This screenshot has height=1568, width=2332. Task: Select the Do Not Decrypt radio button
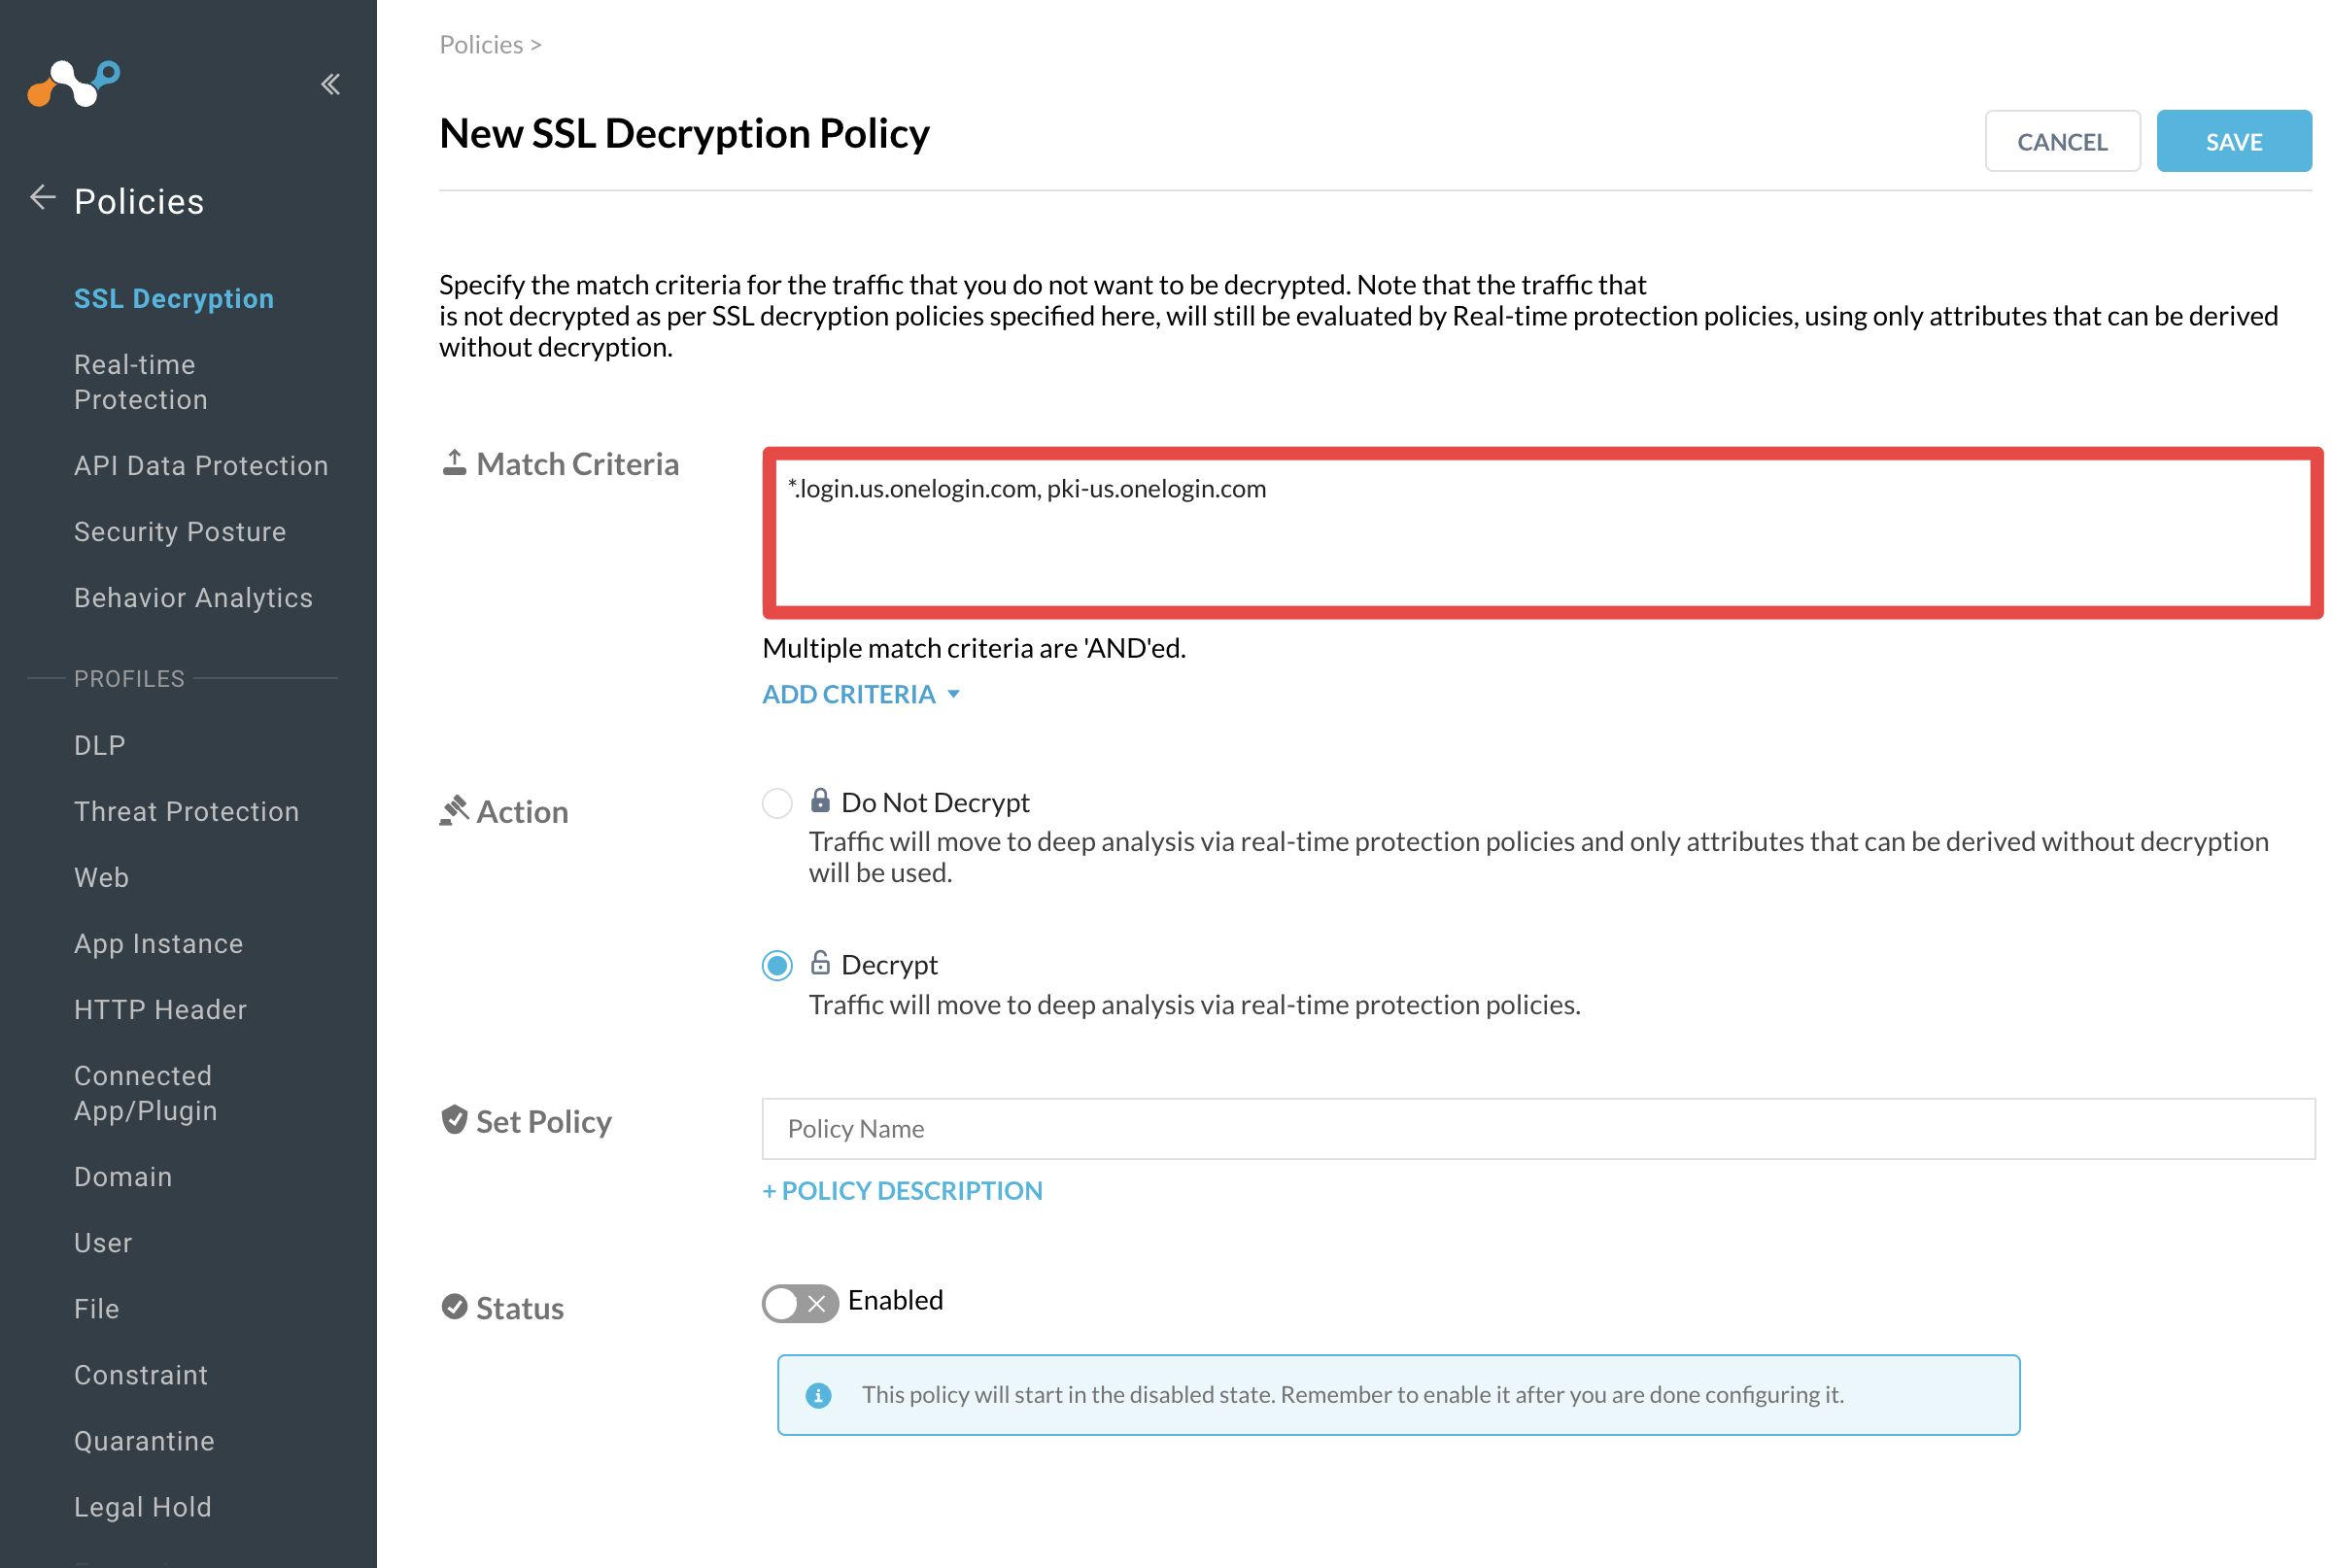[777, 803]
